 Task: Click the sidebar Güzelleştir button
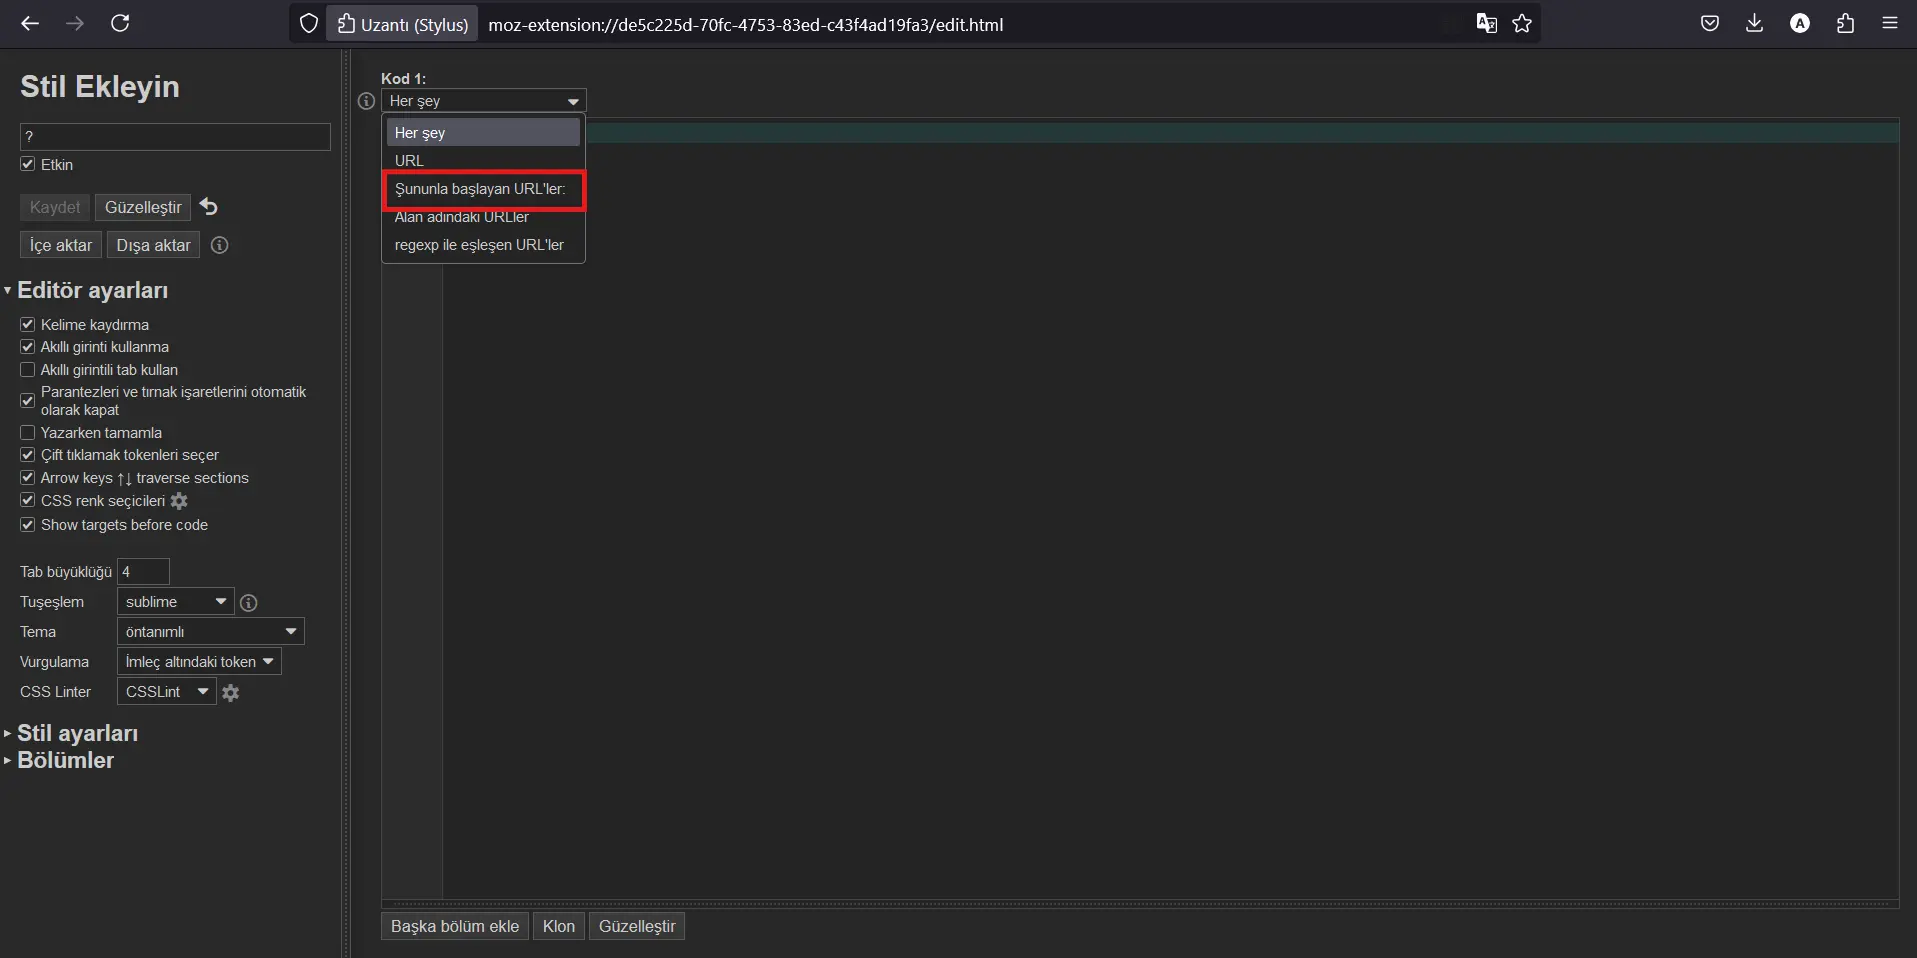pyautogui.click(x=143, y=207)
